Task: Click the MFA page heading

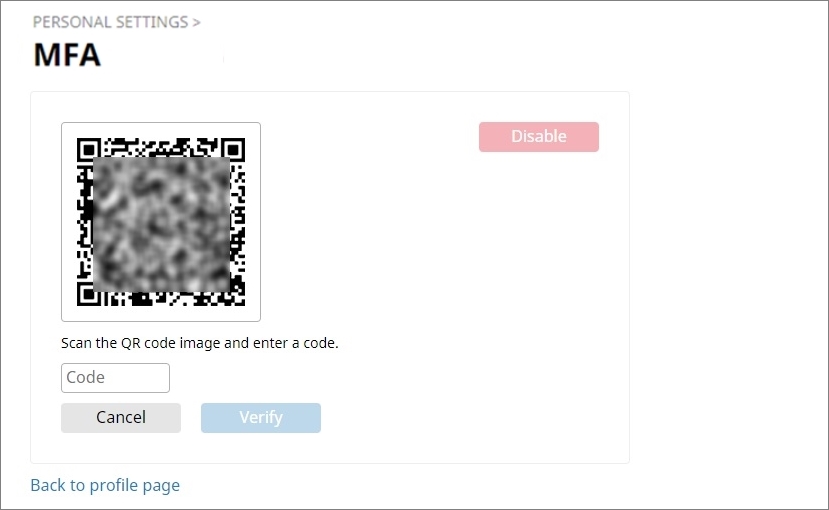Action: [67, 55]
